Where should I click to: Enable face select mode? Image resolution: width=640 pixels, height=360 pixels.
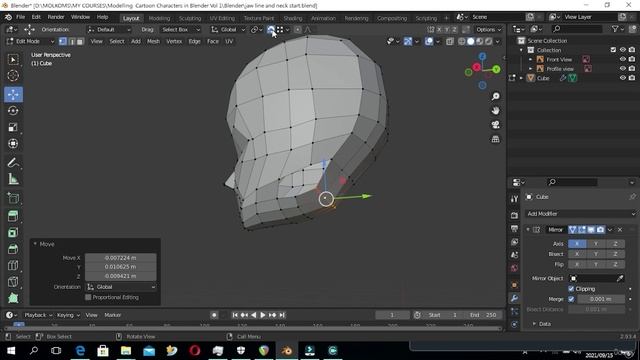80,41
